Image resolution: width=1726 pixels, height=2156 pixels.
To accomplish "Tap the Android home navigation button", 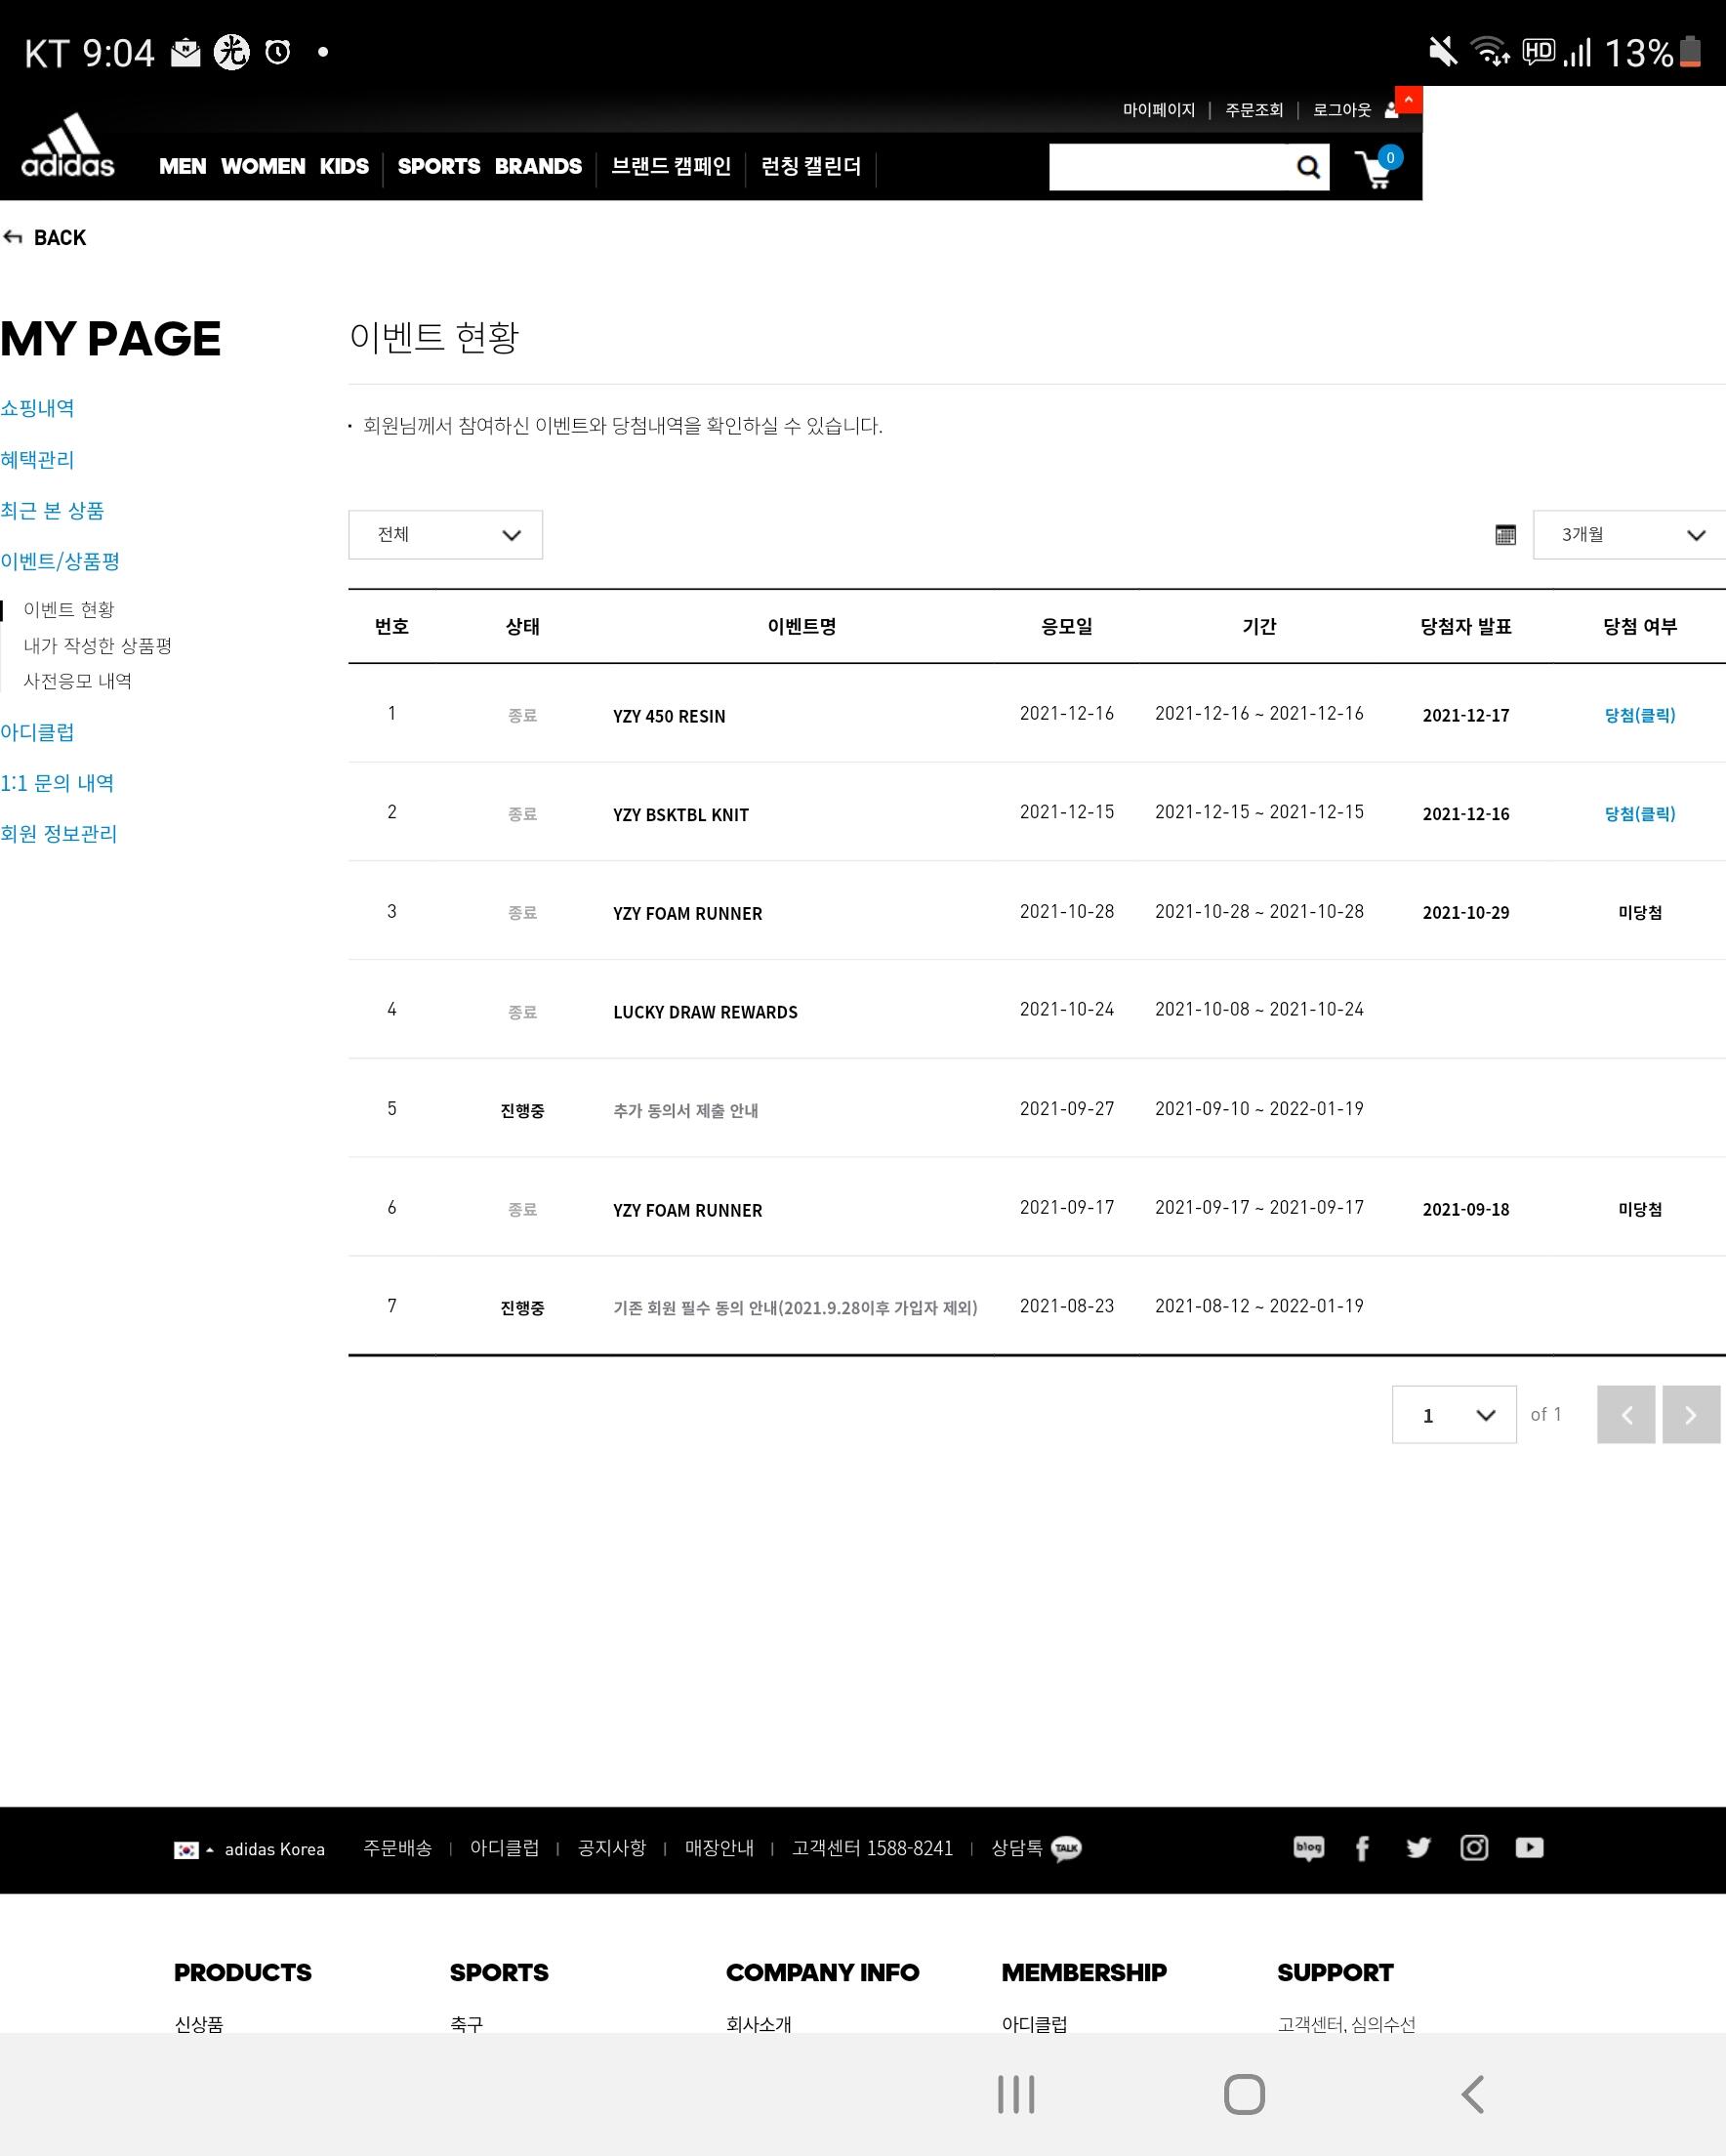I will [x=1244, y=2094].
